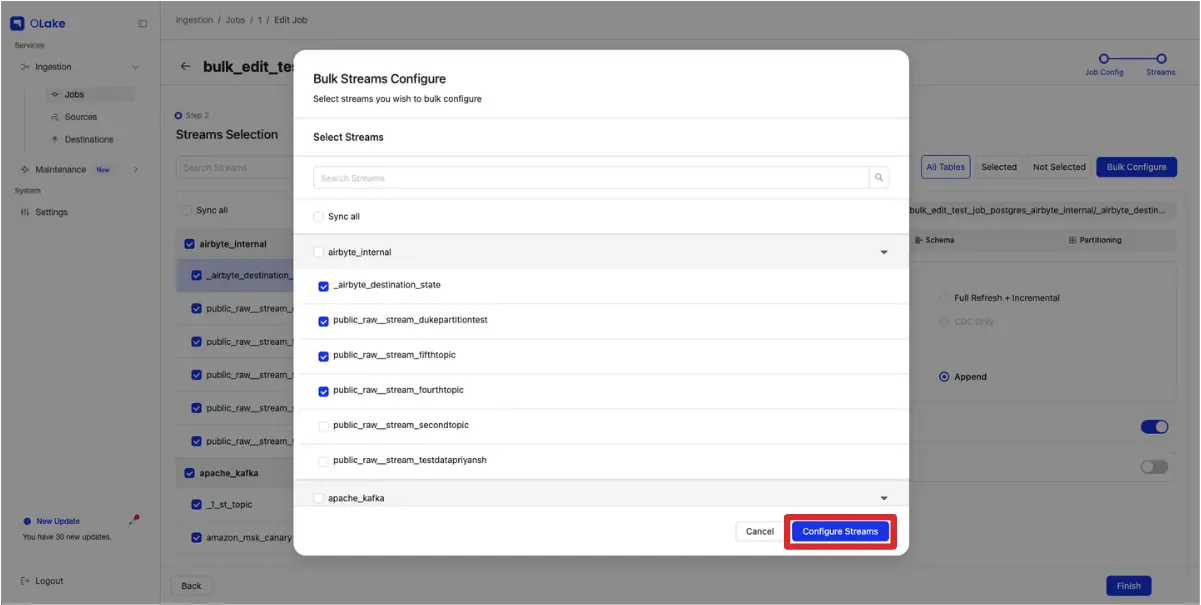Click the Ingestion service icon
Screen dimensions: 1201x605
[x=25, y=67]
